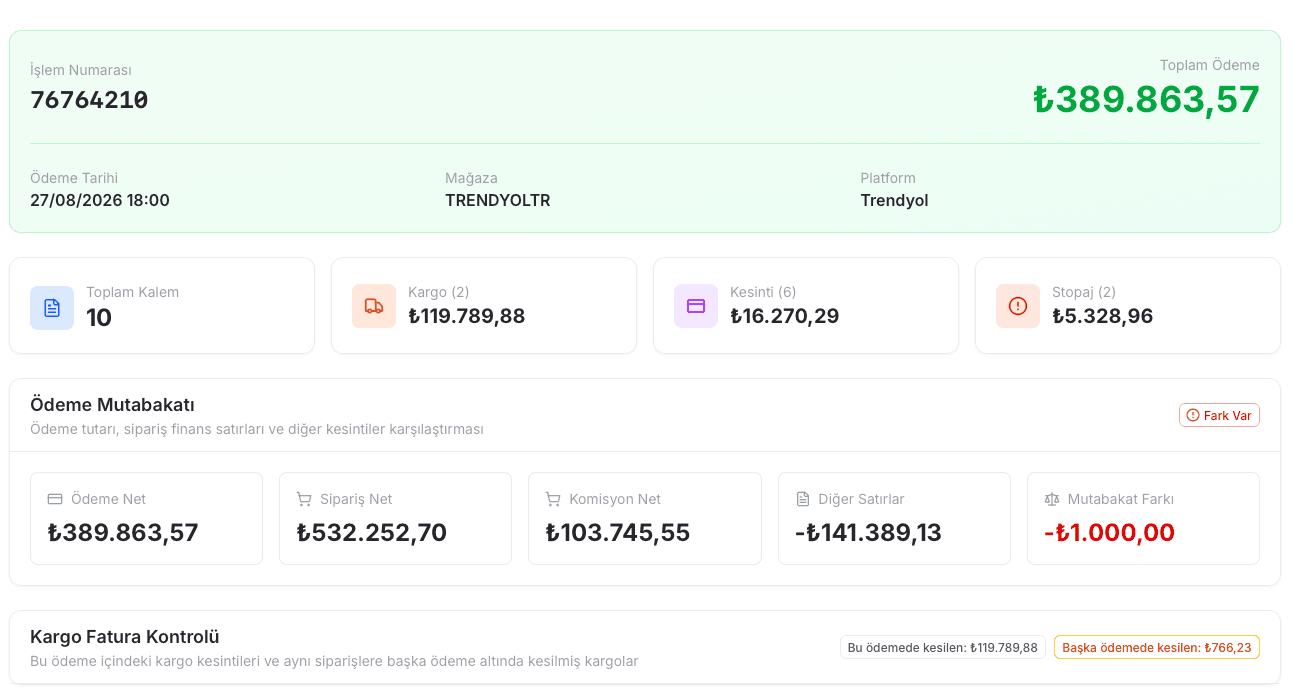Viewport: 1302px width, 700px height.
Task: Click the card icon beside Ödeme Net
Action: click(x=55, y=499)
